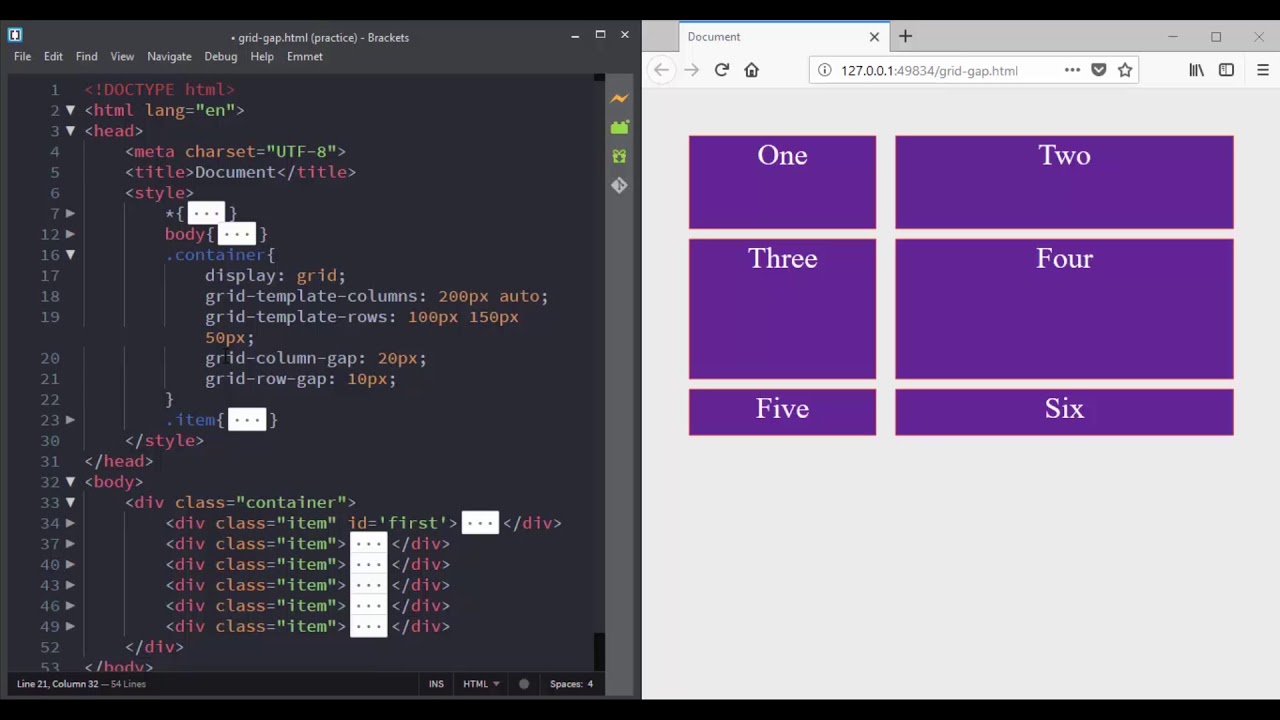The height and width of the screenshot is (720, 1280).
Task: Click the linting status circle indicator
Action: tap(523, 684)
